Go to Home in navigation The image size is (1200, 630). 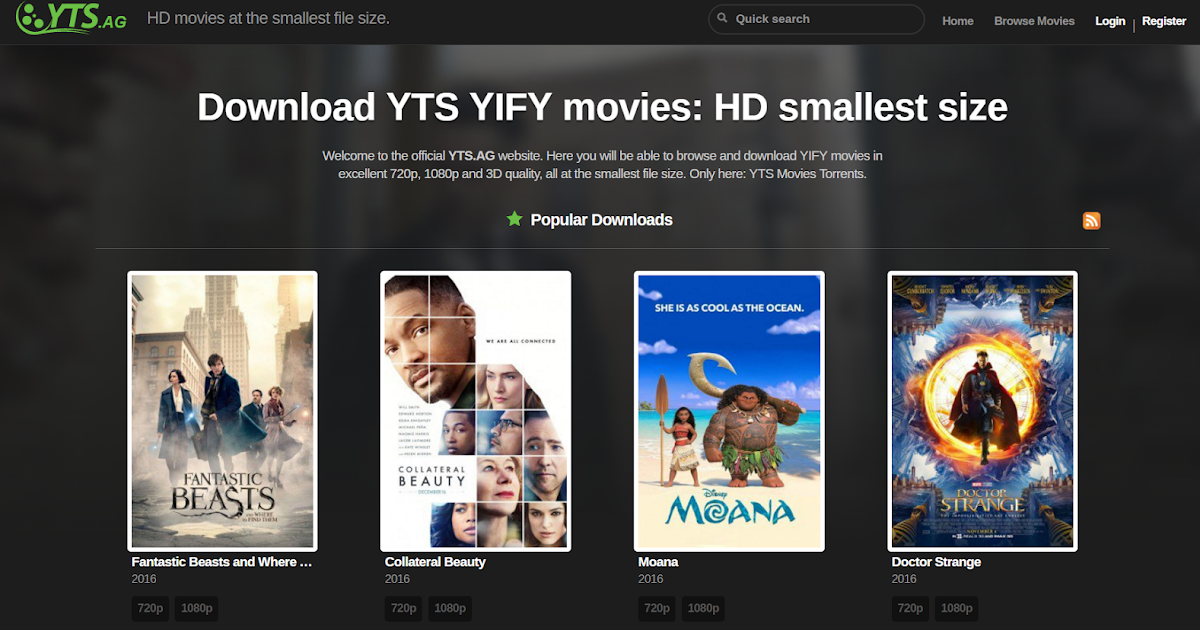[958, 21]
